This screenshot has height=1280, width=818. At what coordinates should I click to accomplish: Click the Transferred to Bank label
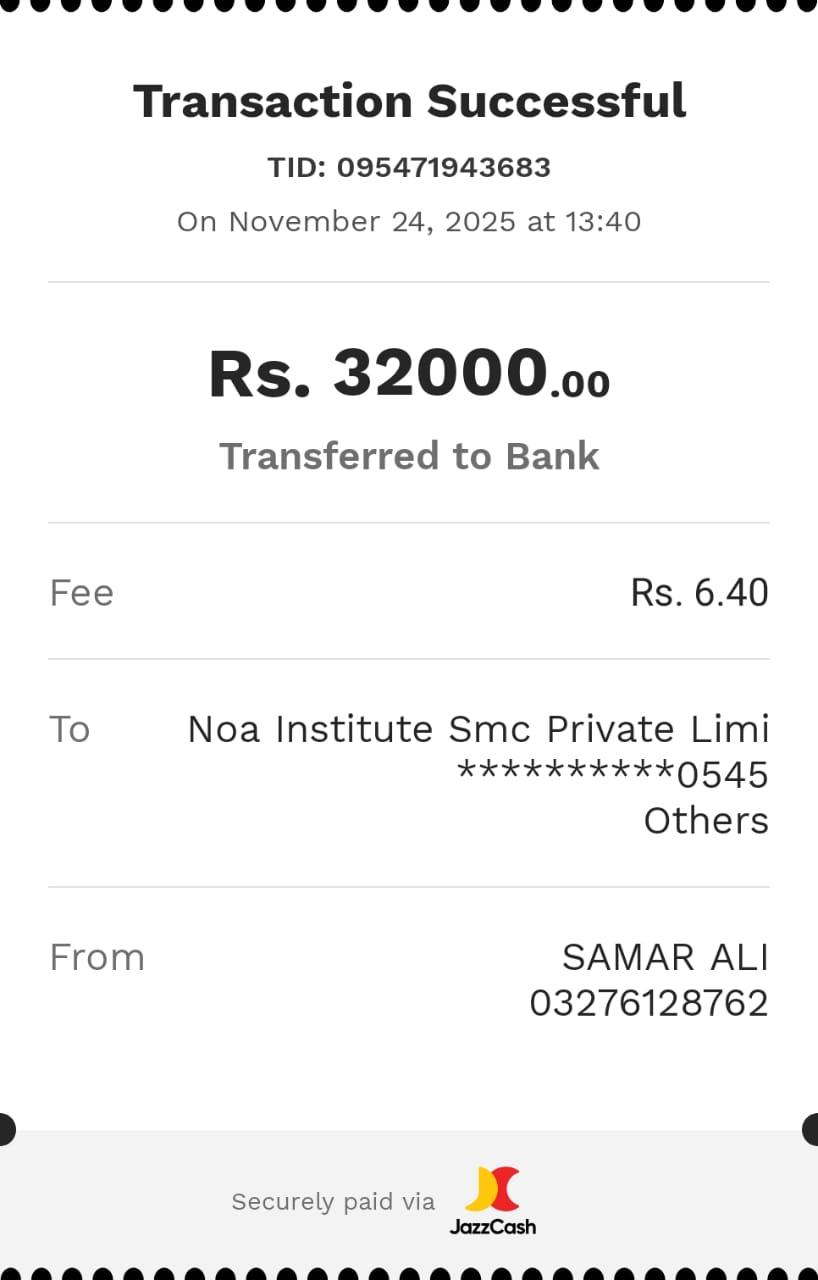click(409, 456)
